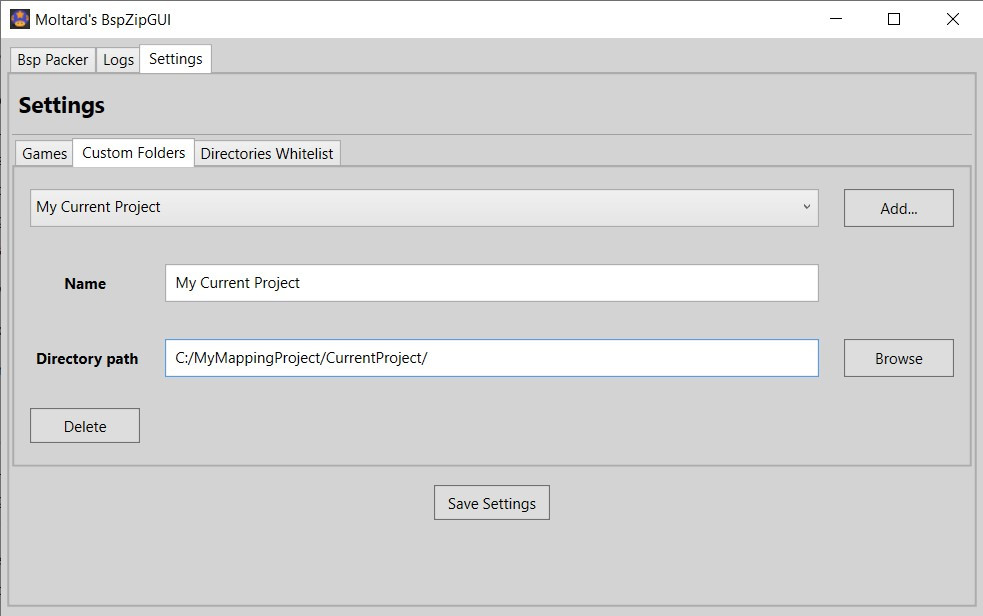Click the Name input field
983x616 pixels.
(x=490, y=283)
